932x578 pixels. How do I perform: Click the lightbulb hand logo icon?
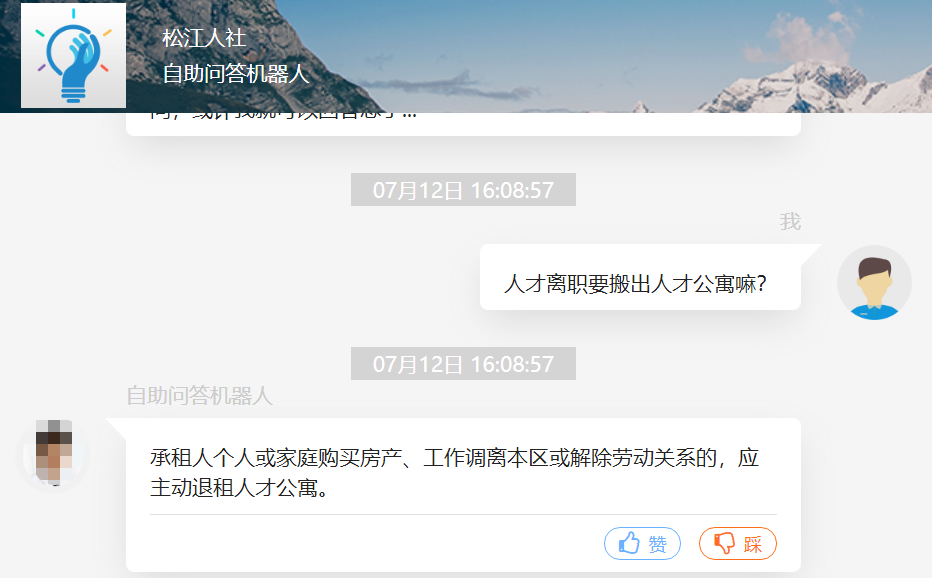tap(73, 55)
